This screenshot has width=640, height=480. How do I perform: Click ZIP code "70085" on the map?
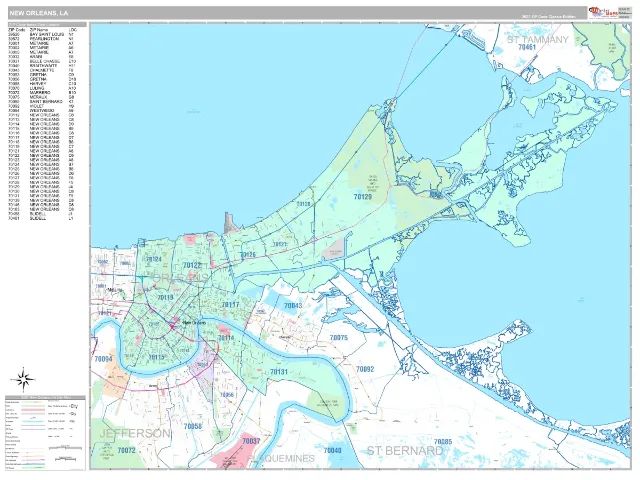click(x=443, y=442)
